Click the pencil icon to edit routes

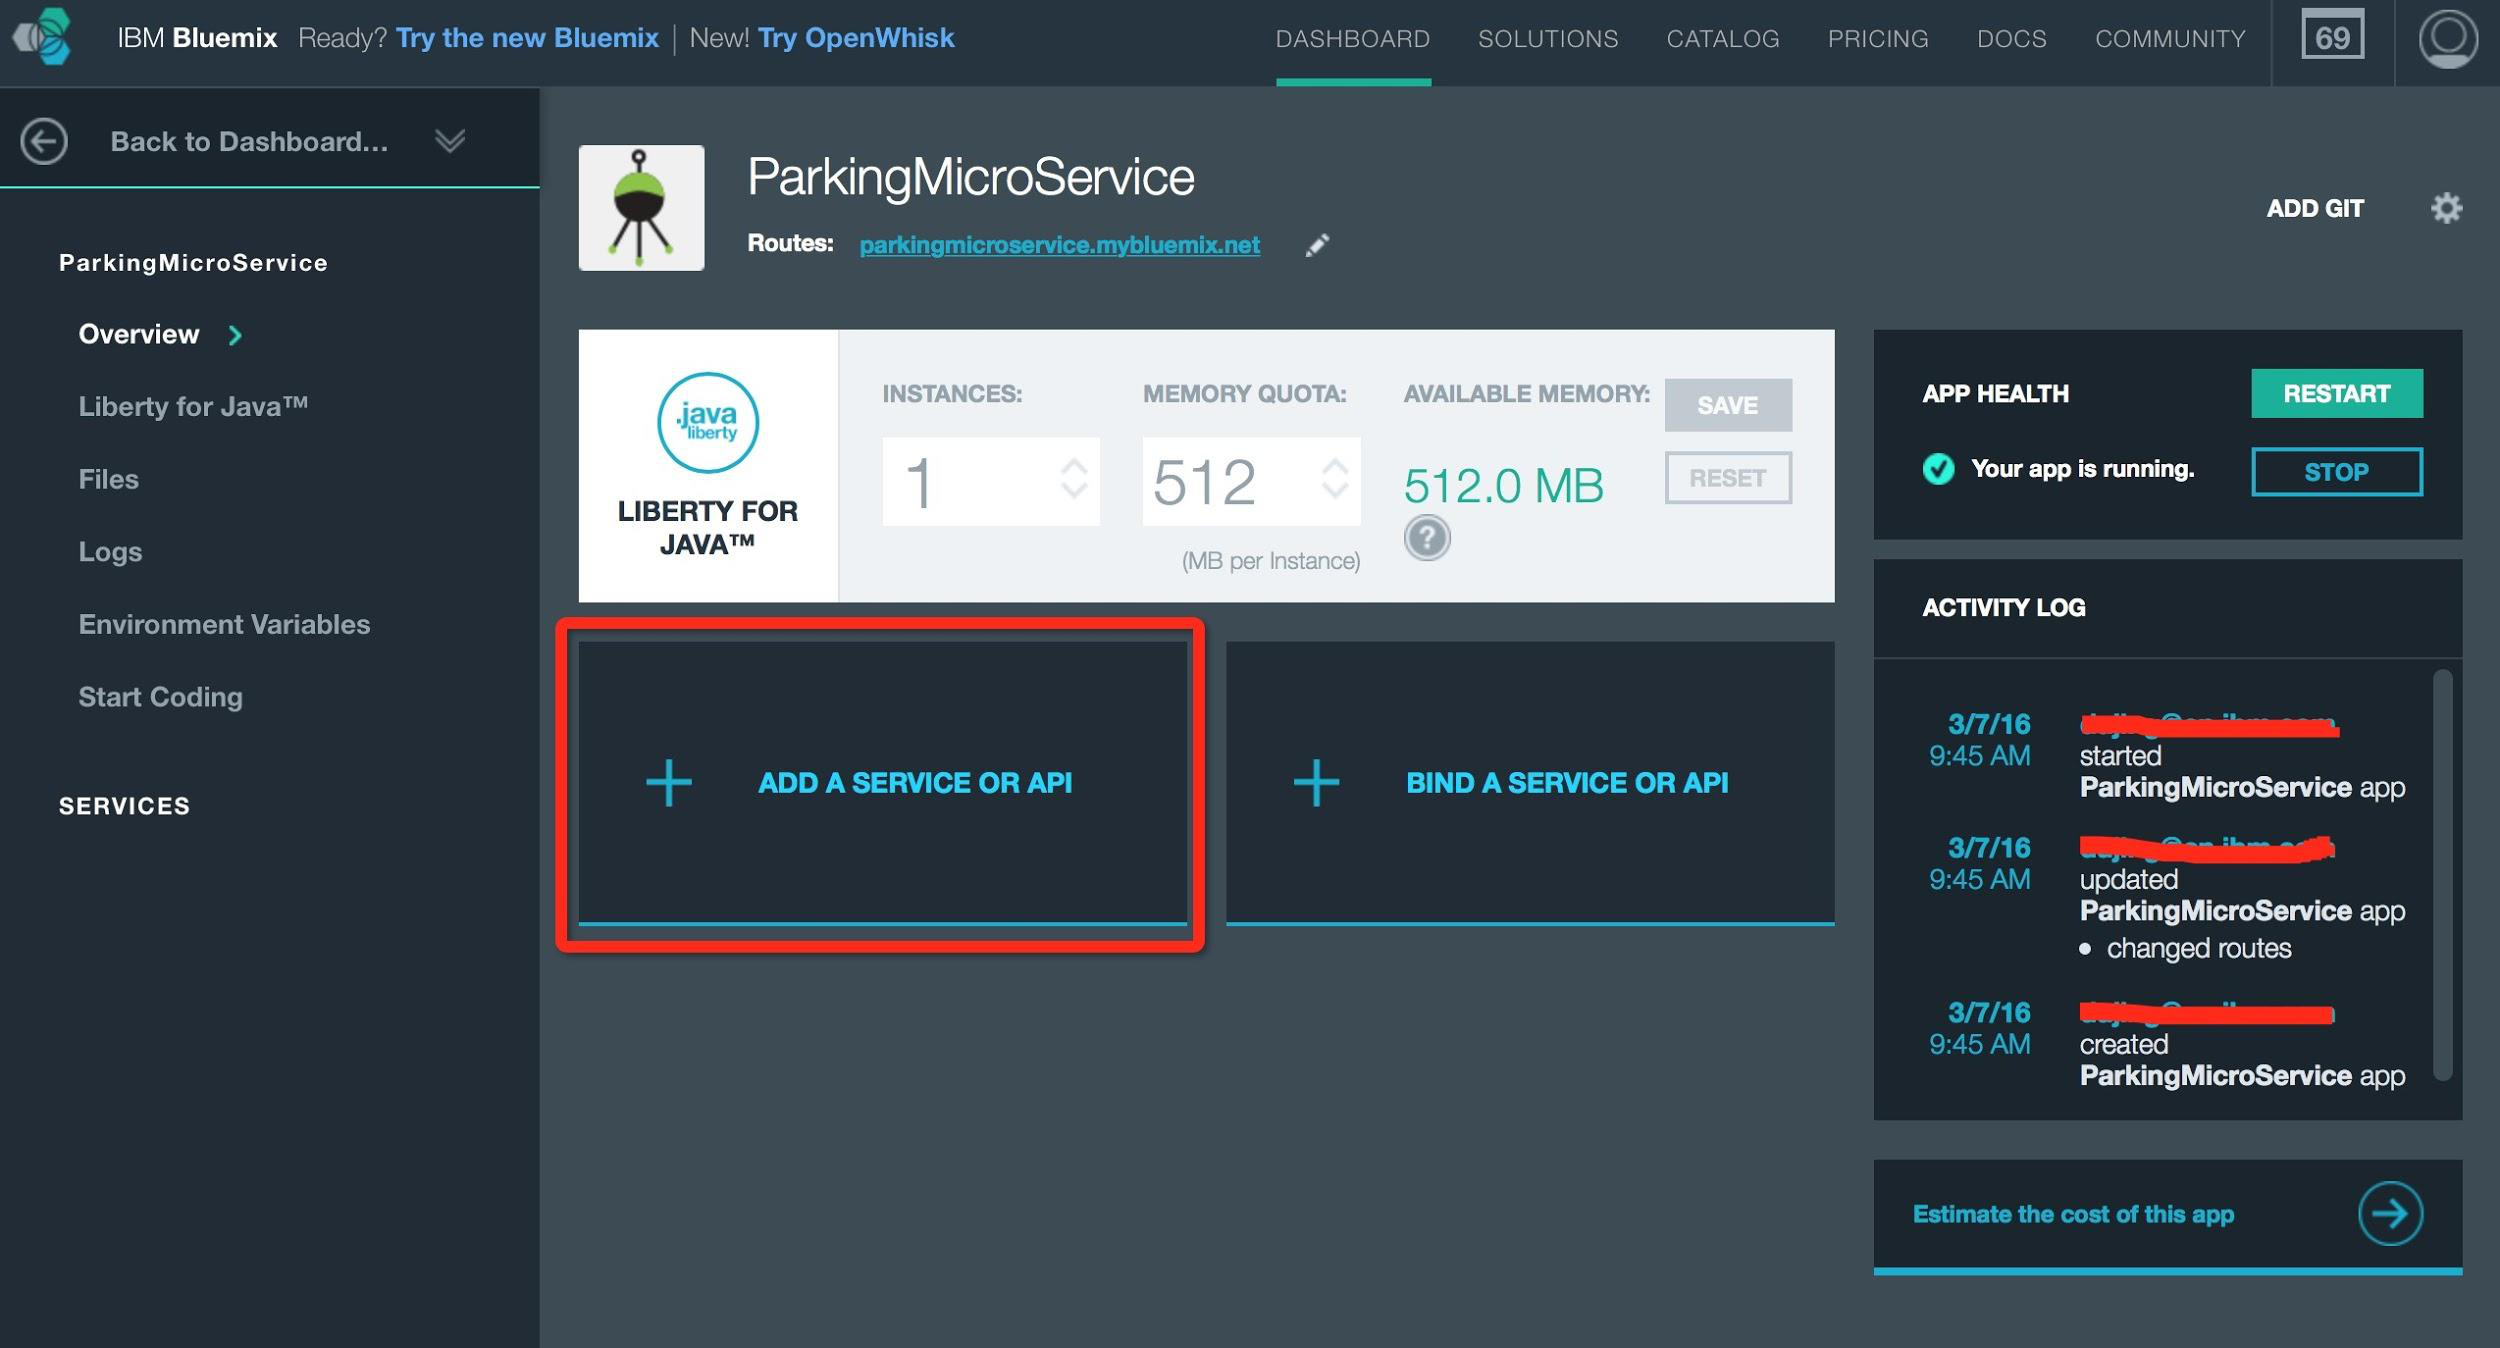coord(1317,245)
